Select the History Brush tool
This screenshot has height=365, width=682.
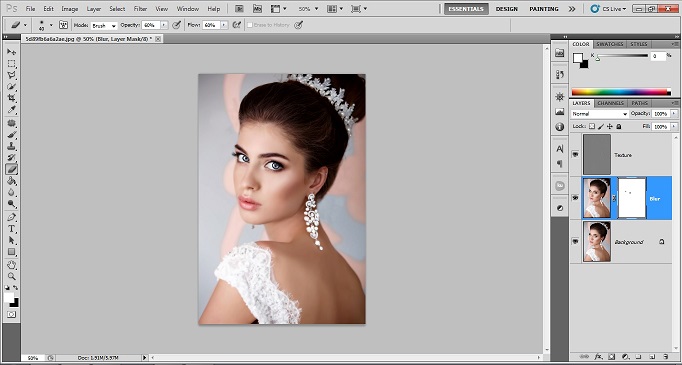pyautogui.click(x=11, y=157)
